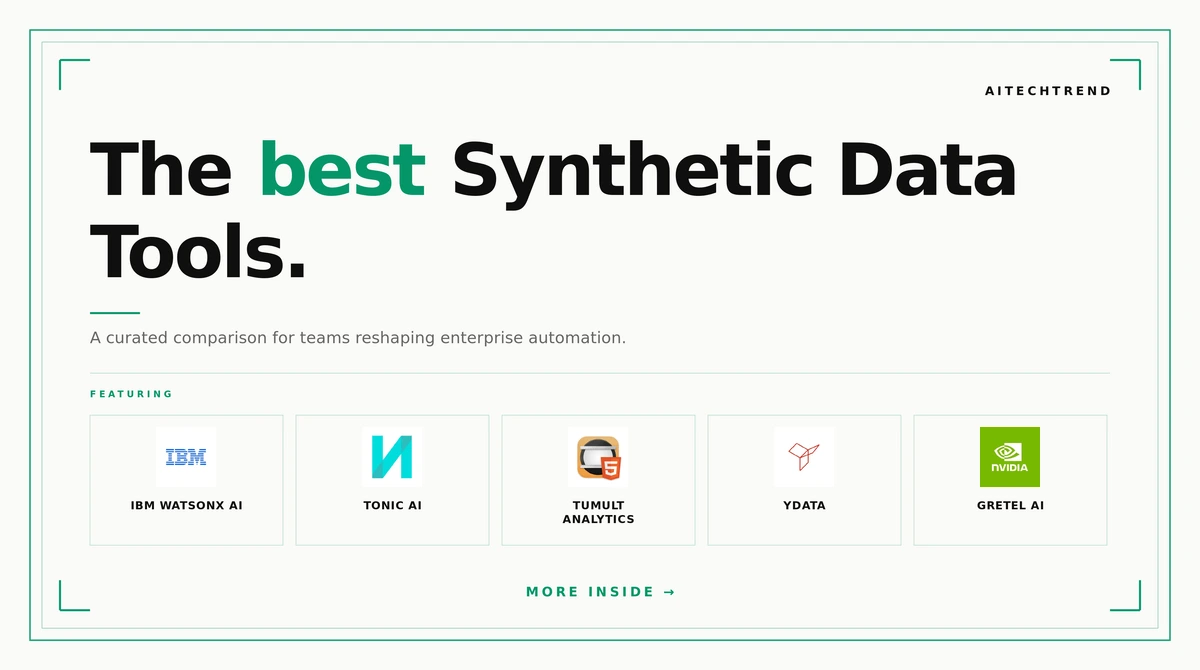Click the IBM logo icon

point(186,457)
